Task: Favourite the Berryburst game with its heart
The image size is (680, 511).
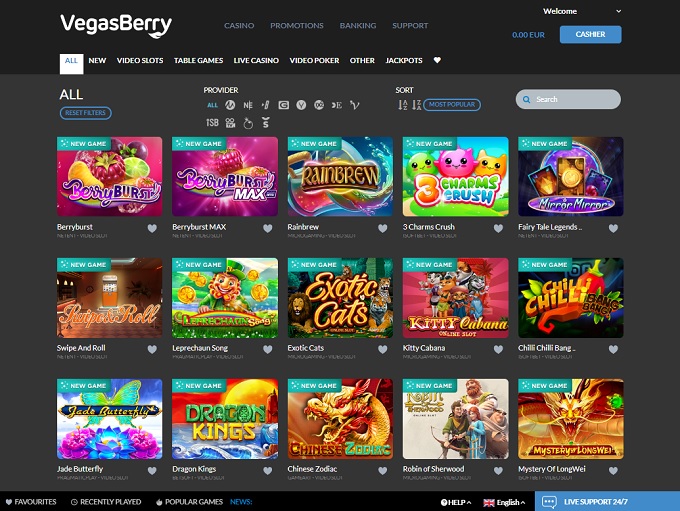Action: point(152,228)
